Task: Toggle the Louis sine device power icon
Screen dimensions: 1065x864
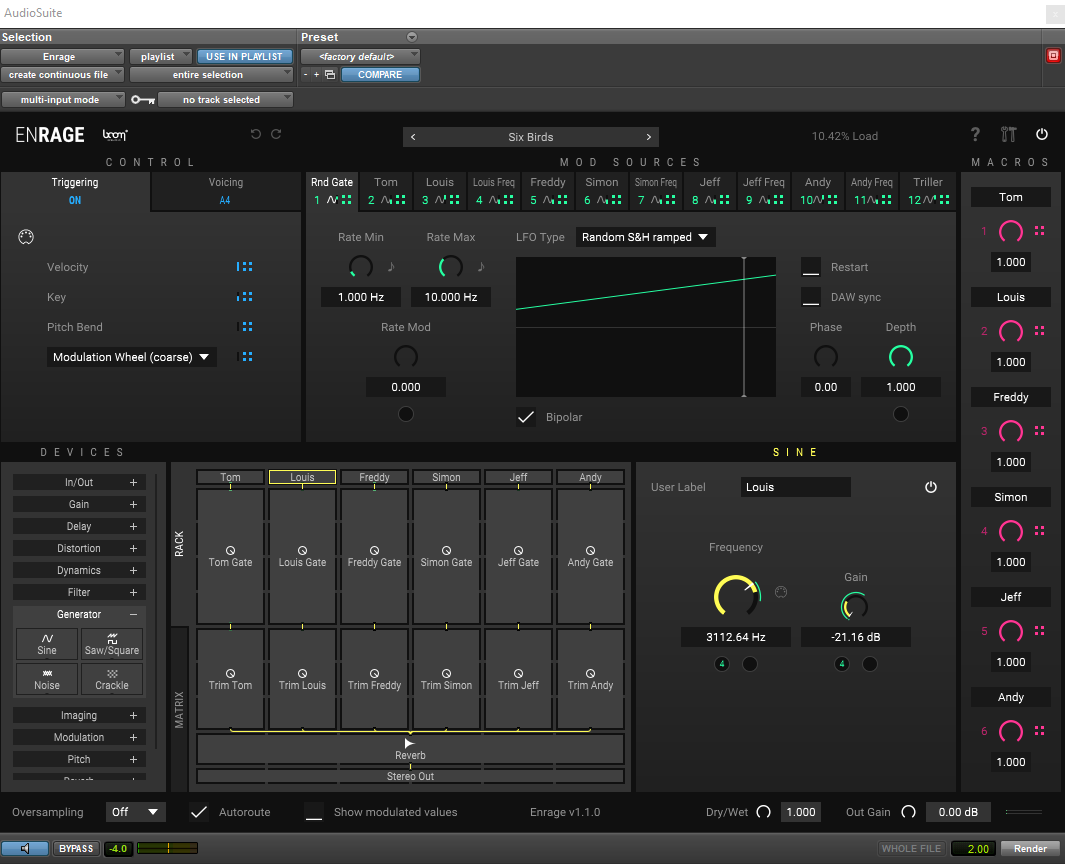Action: (931, 487)
